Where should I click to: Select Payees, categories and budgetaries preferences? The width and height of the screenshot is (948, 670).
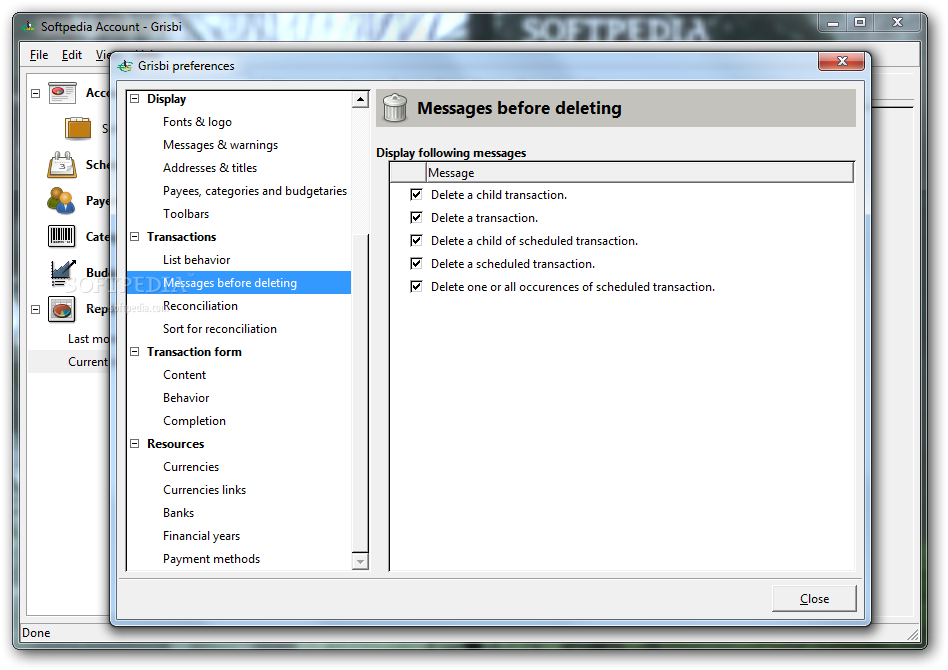click(255, 191)
